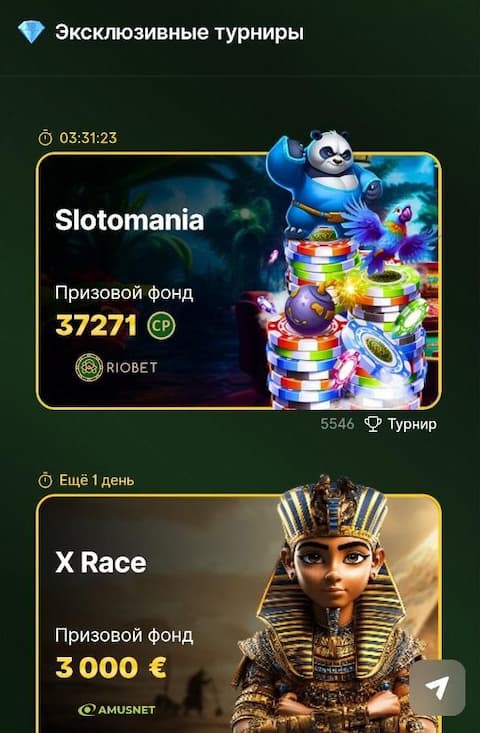The width and height of the screenshot is (480, 733).
Task: Open the Эксклюзивные турниры section title
Action: [x=179, y=33]
